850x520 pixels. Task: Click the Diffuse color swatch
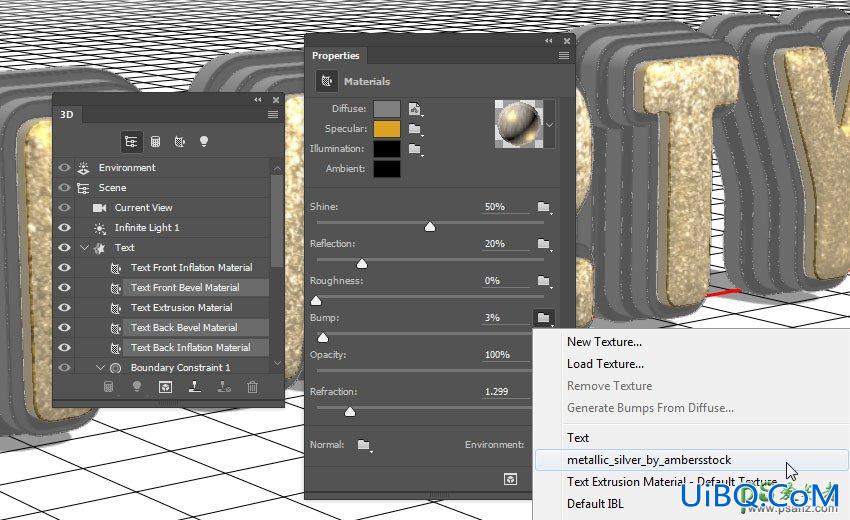[x=387, y=109]
